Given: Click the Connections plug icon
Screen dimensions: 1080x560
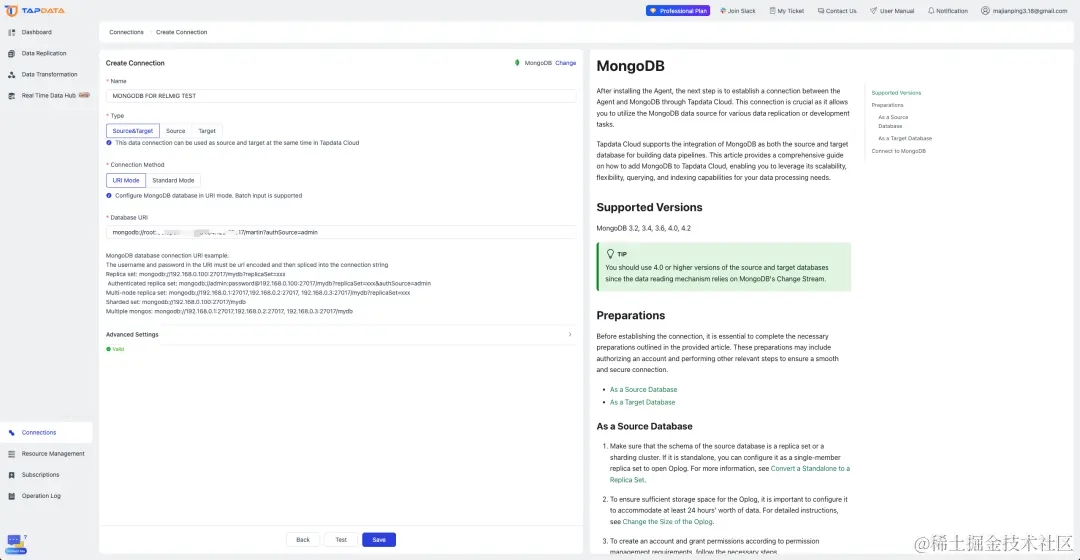Looking at the screenshot, I should pos(12,433).
